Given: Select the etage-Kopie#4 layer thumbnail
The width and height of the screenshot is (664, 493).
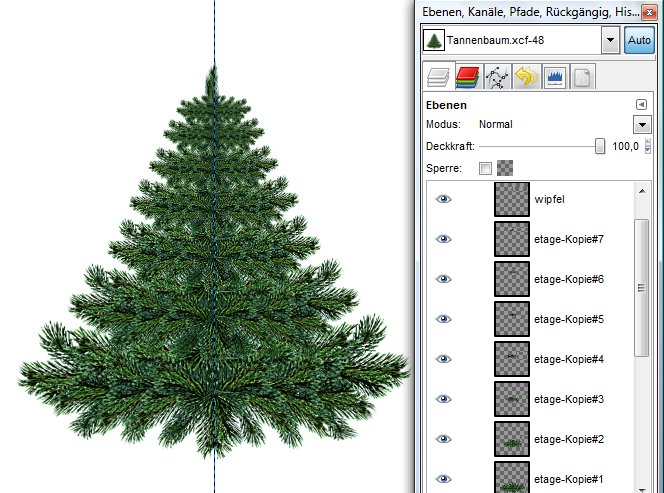Looking at the screenshot, I should click(512, 359).
